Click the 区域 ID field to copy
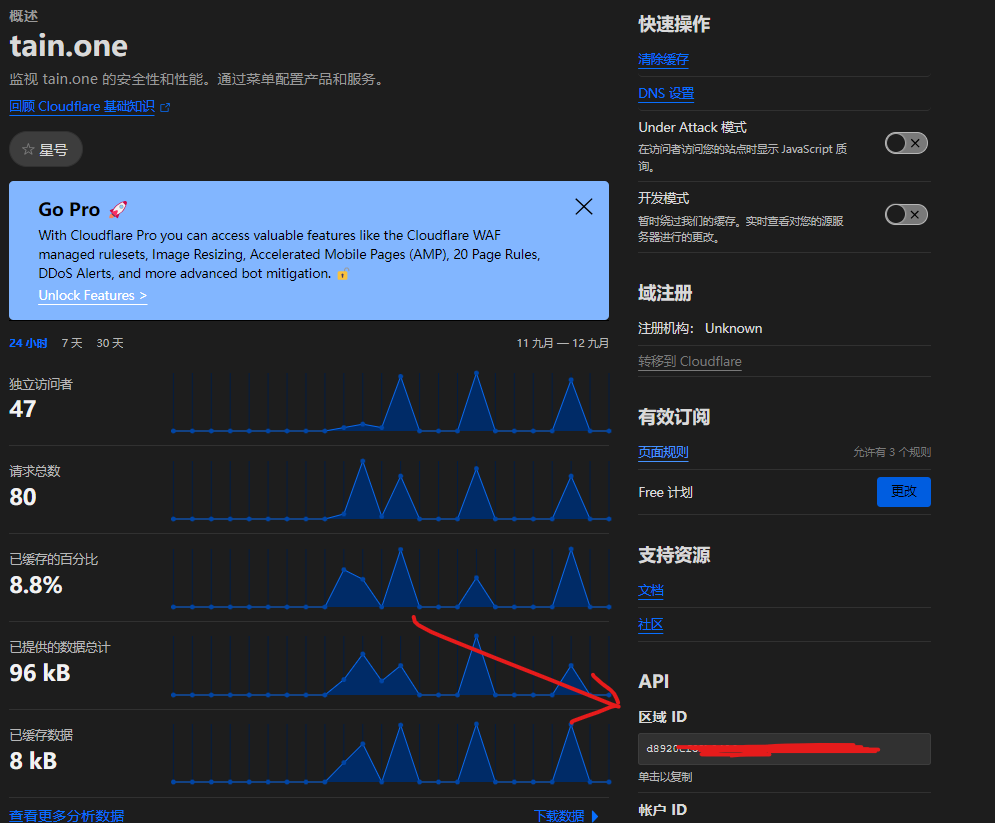Image resolution: width=995 pixels, height=823 pixels. (x=784, y=749)
